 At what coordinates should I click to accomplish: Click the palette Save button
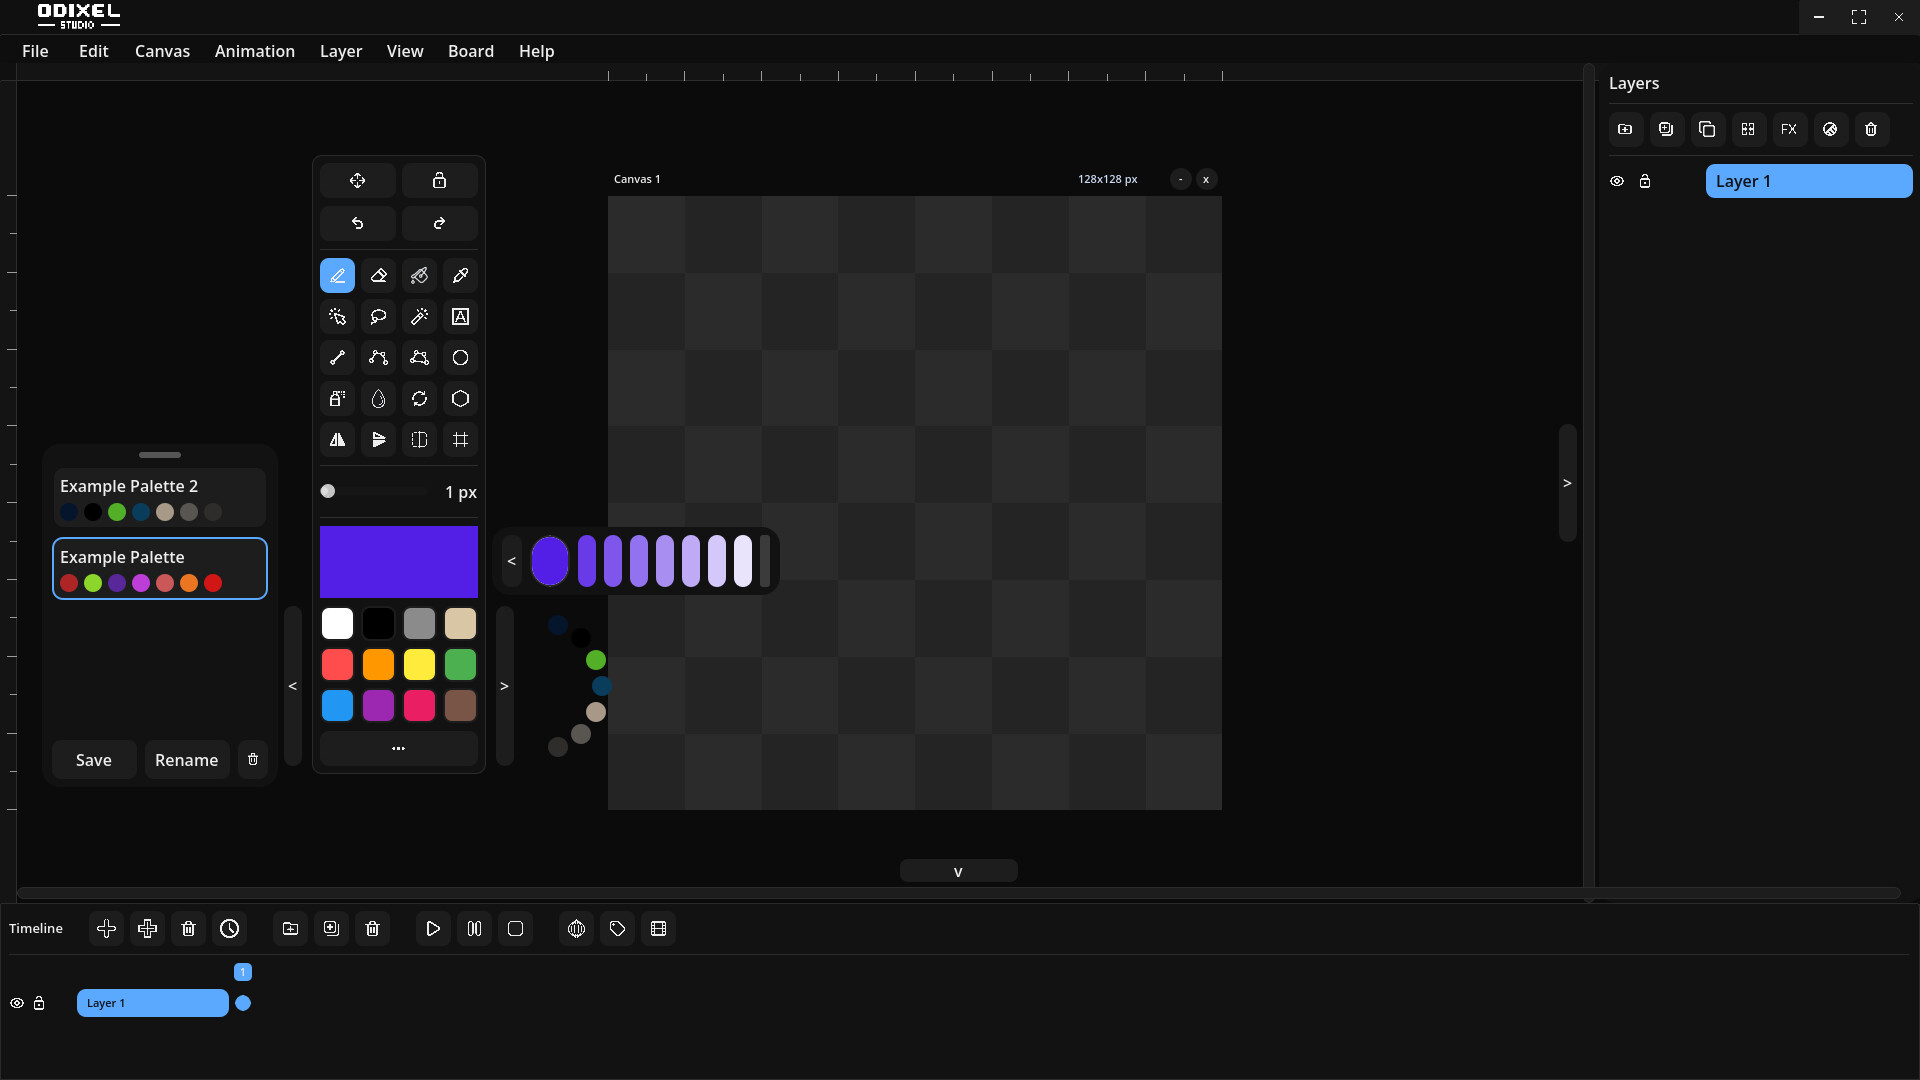click(x=94, y=760)
